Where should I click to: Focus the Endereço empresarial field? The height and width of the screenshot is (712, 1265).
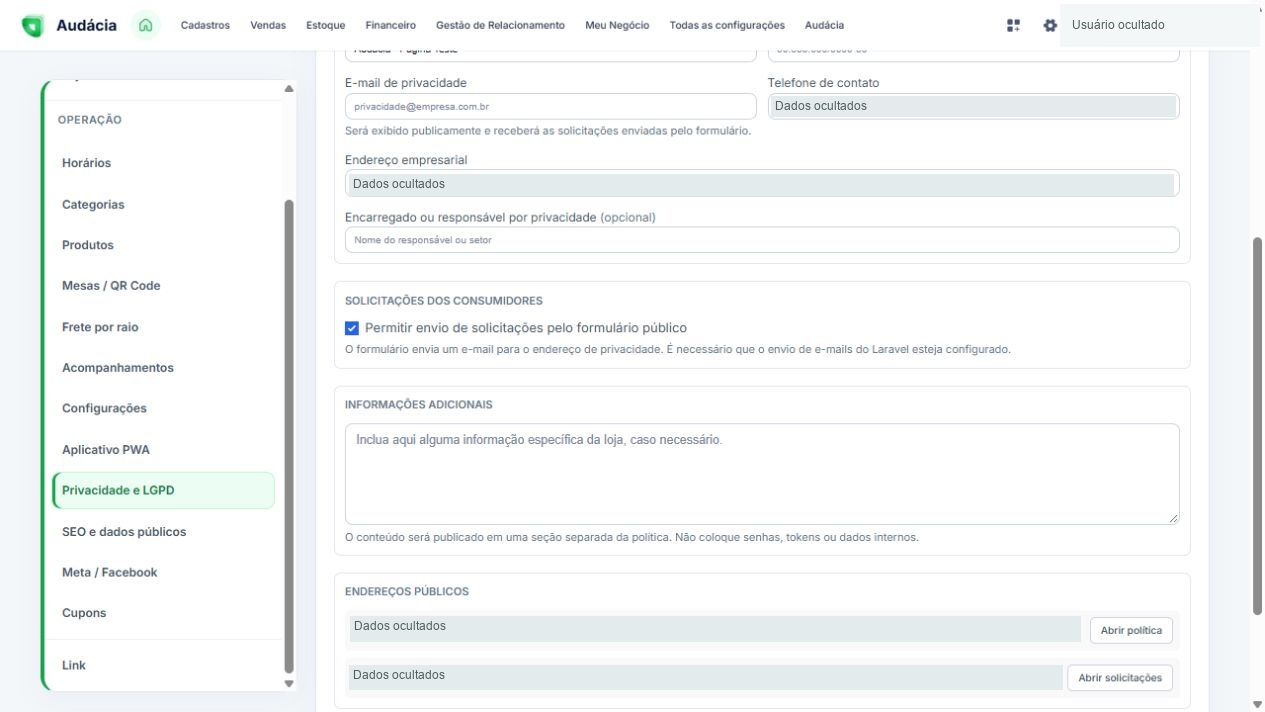pyautogui.click(x=762, y=184)
